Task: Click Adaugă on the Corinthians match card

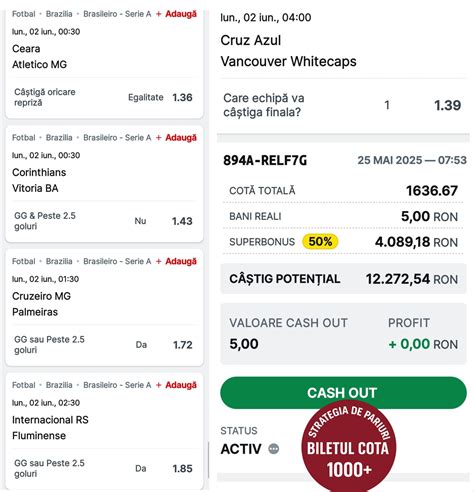Action: click(176, 138)
